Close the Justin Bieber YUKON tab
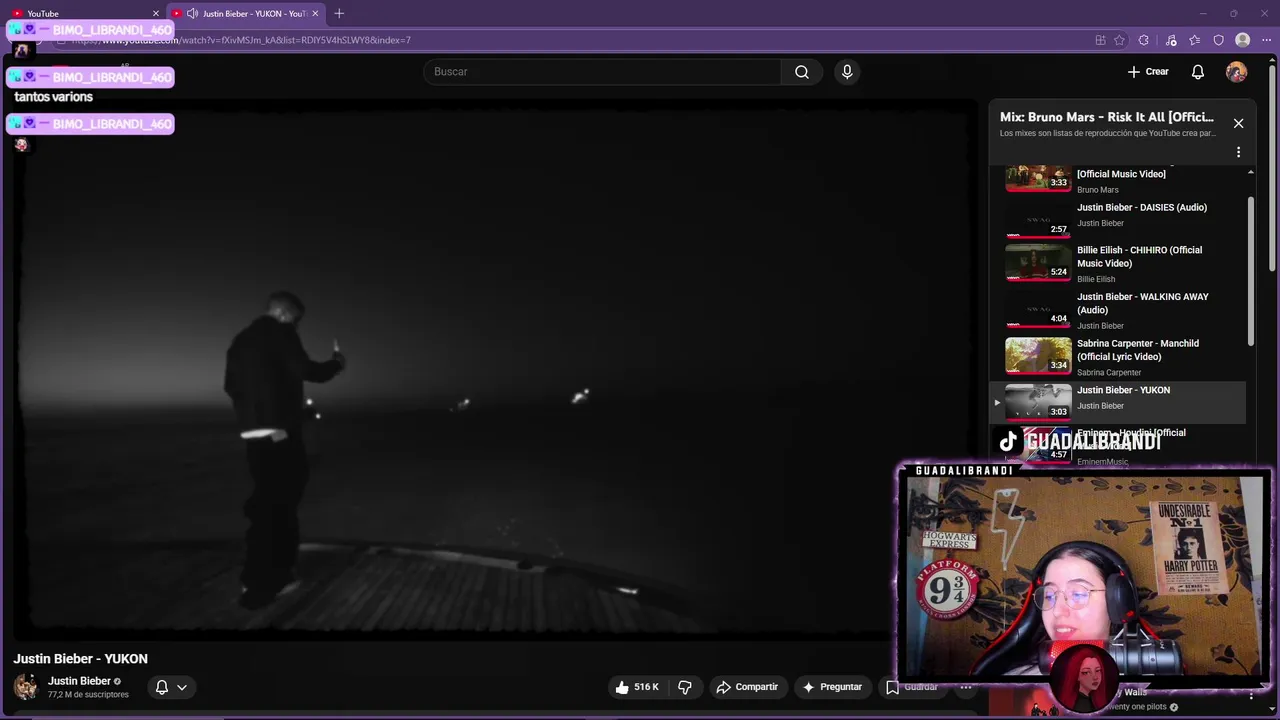The height and width of the screenshot is (720, 1280). [x=316, y=14]
